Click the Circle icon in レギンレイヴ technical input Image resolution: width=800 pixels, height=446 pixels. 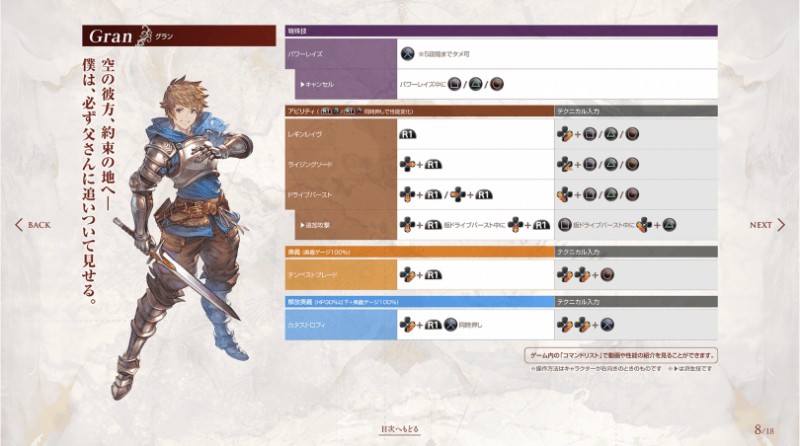(632, 134)
